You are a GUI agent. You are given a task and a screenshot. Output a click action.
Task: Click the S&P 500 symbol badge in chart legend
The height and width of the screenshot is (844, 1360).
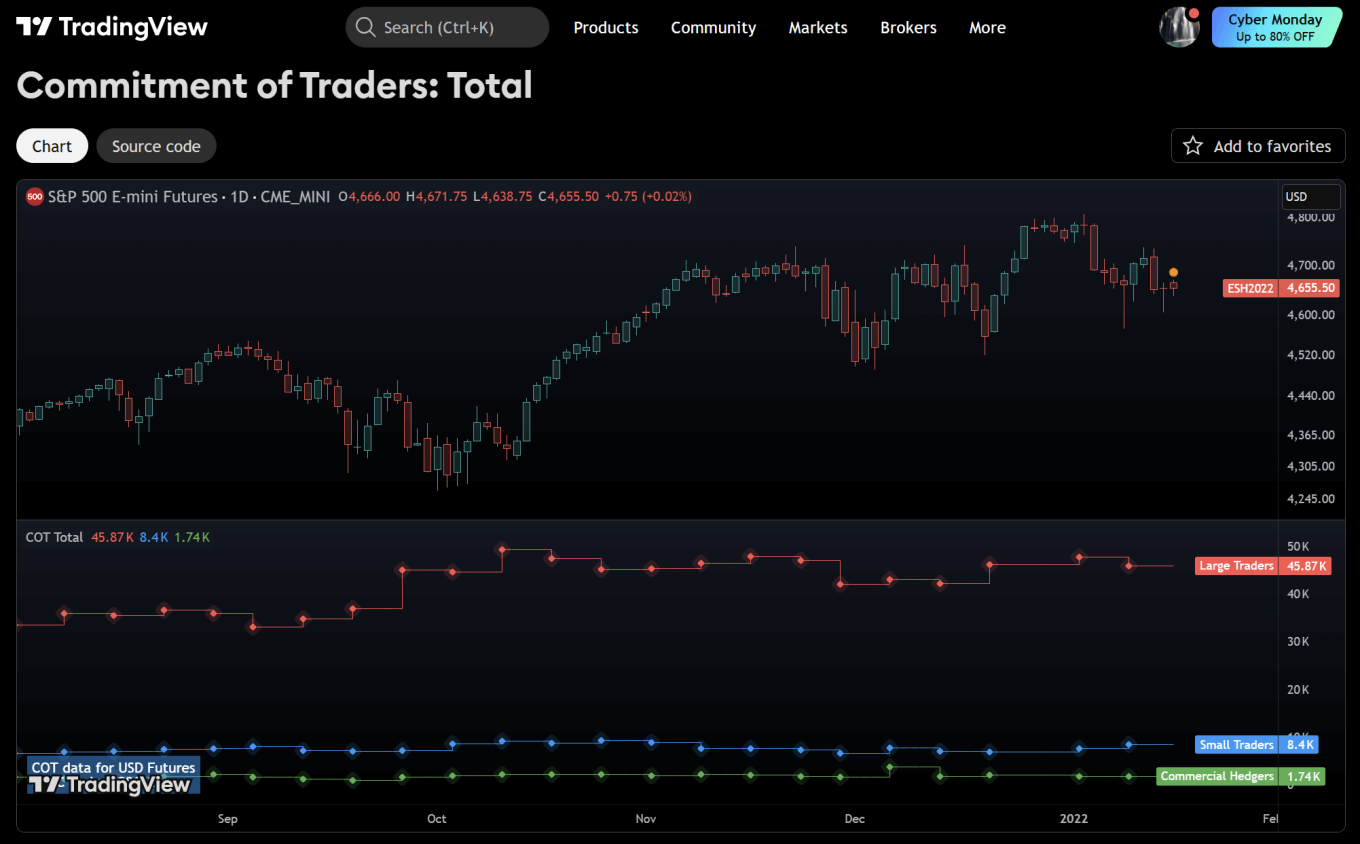tap(33, 196)
